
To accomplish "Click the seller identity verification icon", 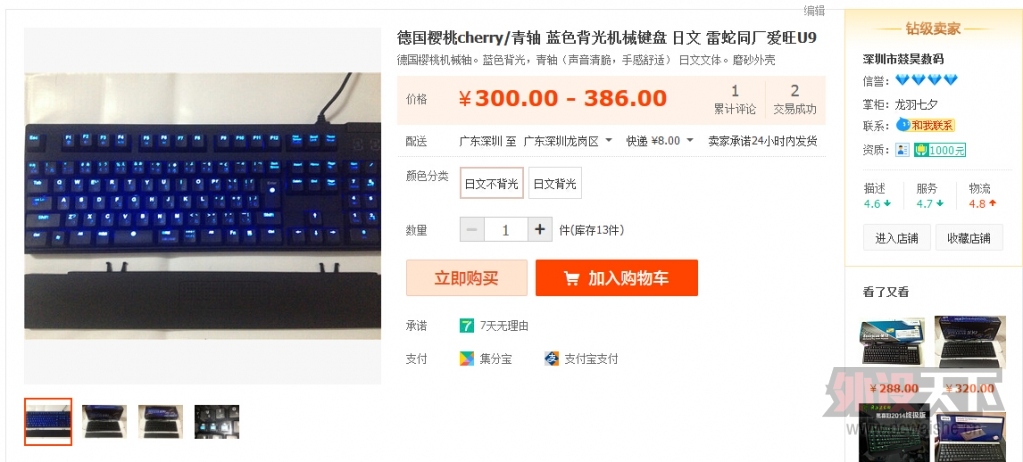I will click(x=903, y=150).
